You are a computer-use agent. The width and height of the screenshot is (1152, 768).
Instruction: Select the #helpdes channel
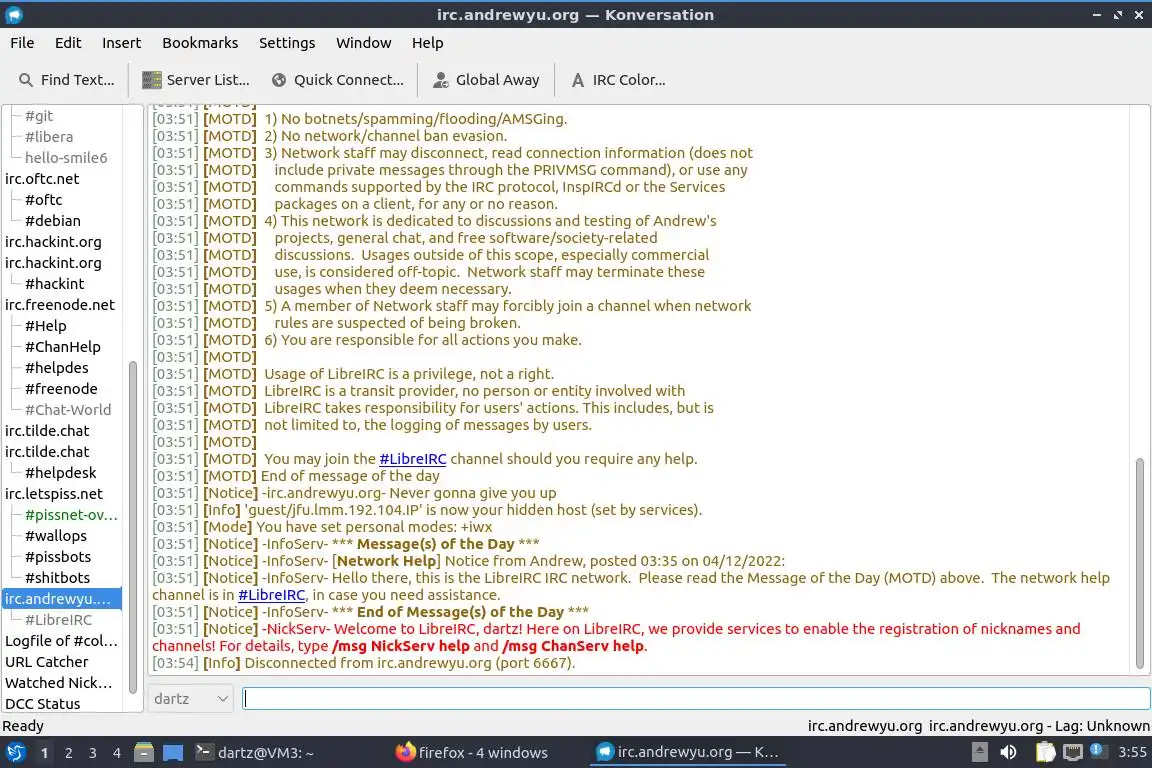point(56,367)
